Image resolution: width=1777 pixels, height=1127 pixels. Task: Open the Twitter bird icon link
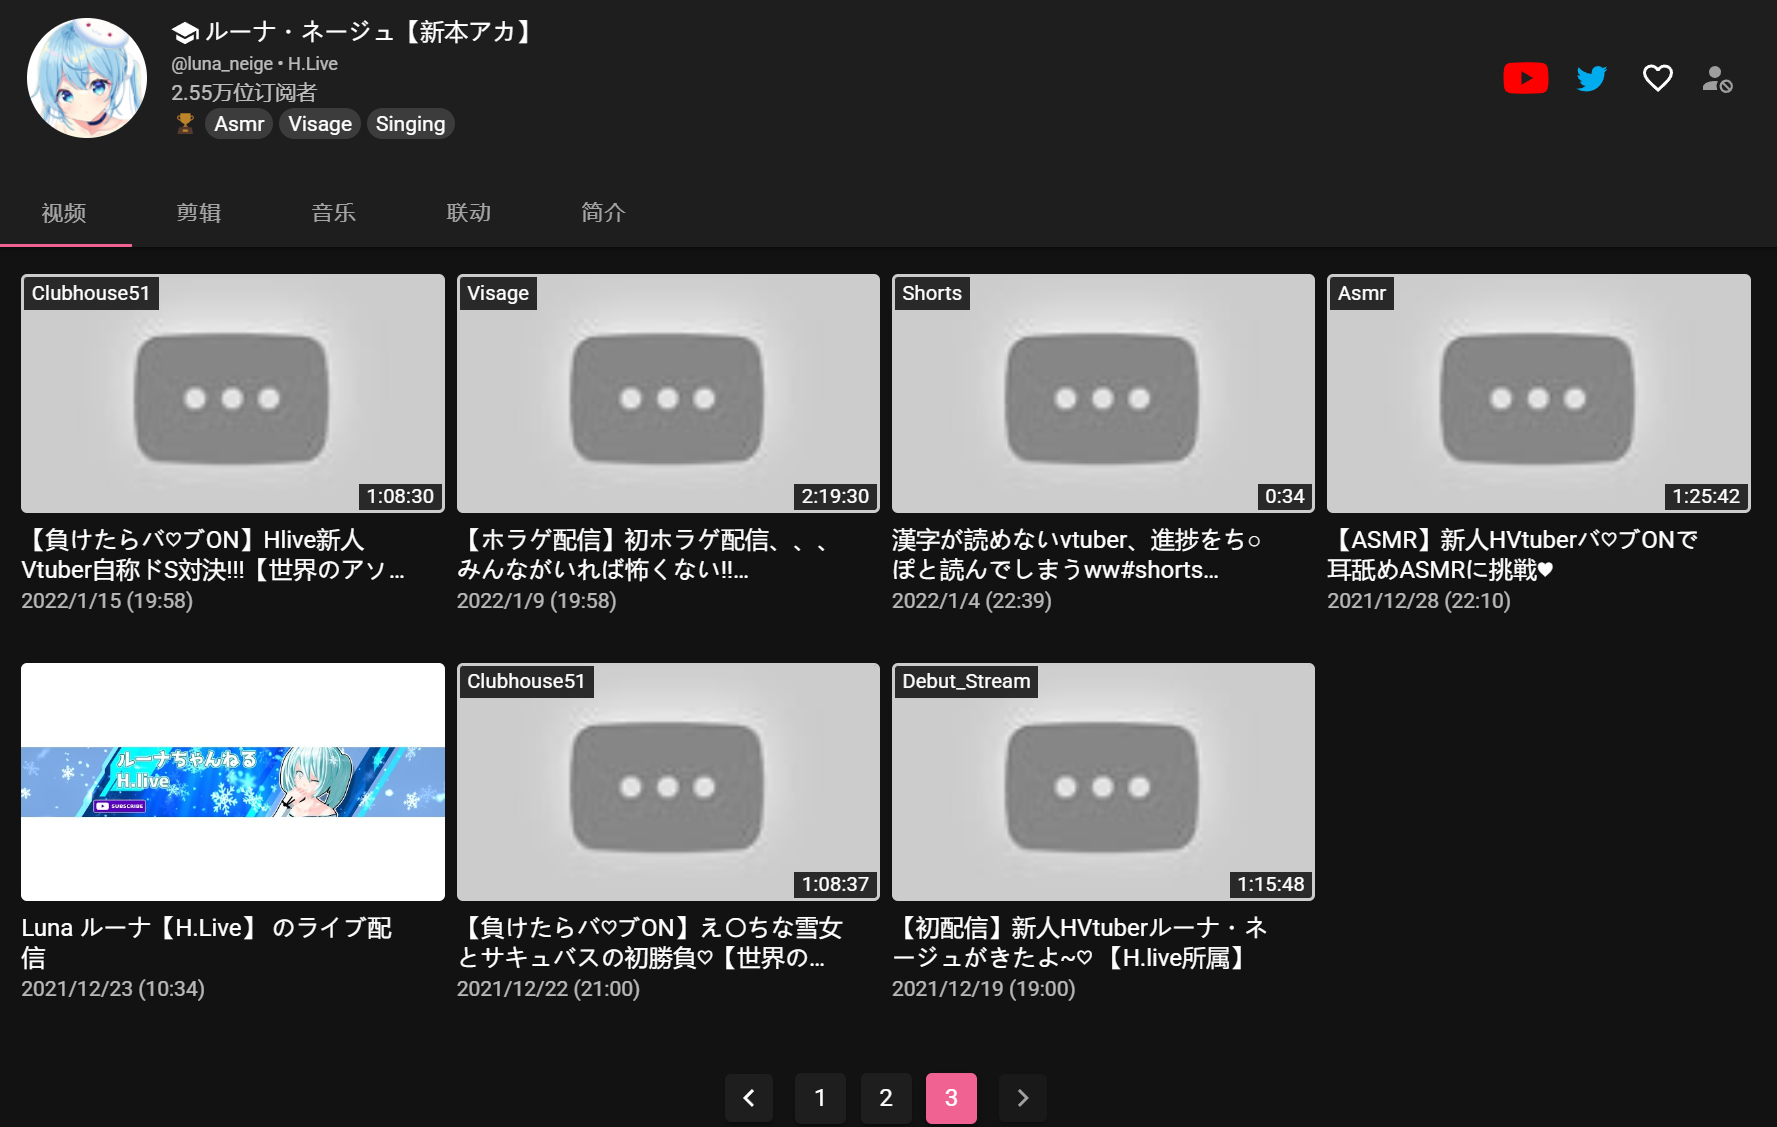1591,78
